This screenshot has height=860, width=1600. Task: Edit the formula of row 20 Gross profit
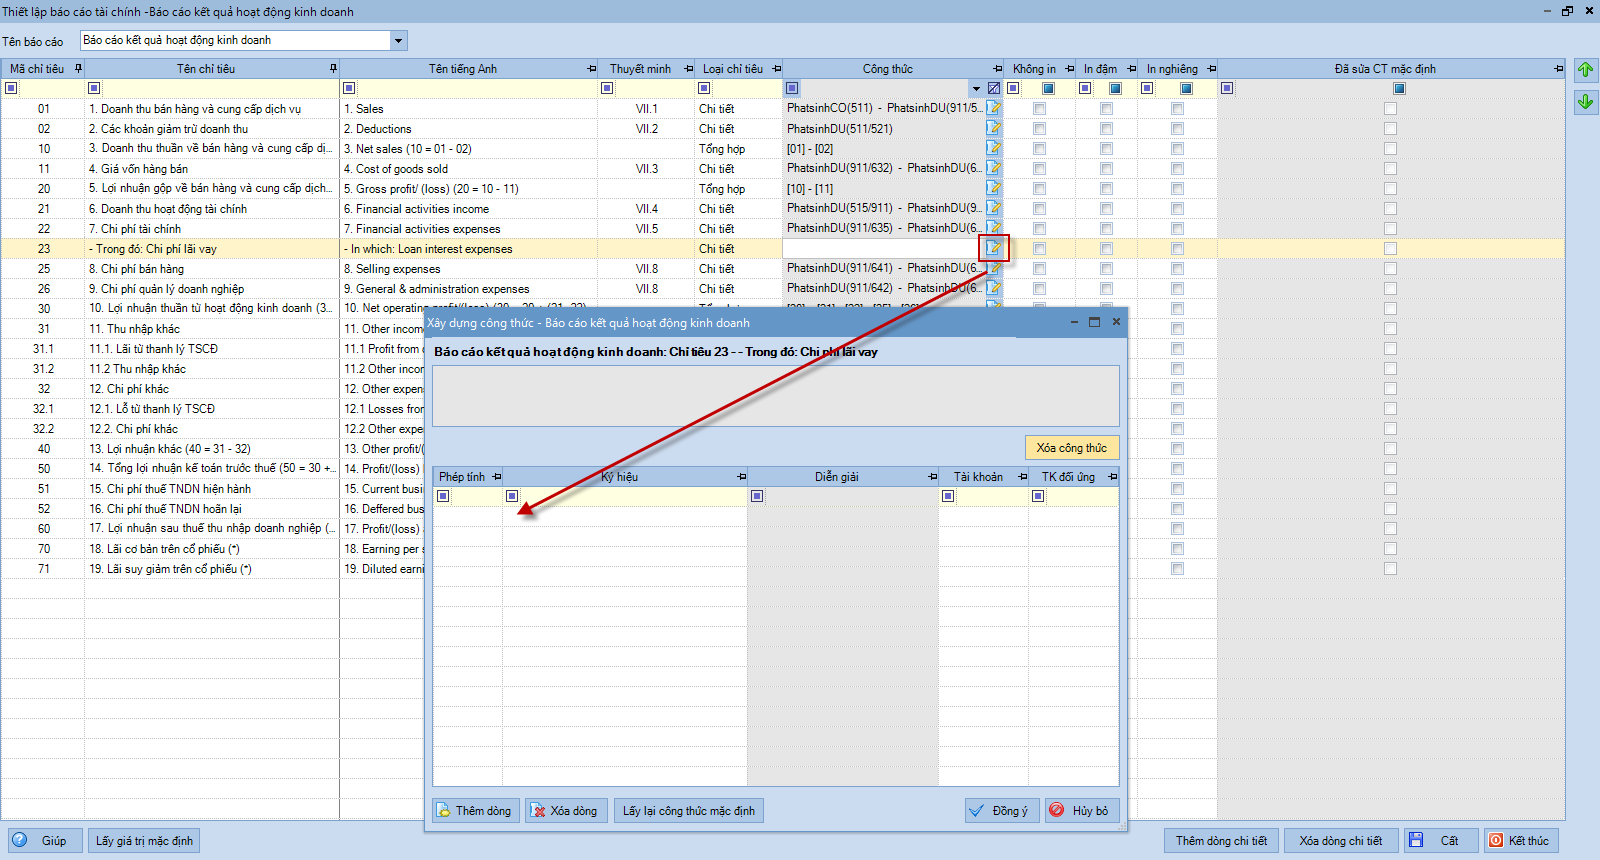994,188
